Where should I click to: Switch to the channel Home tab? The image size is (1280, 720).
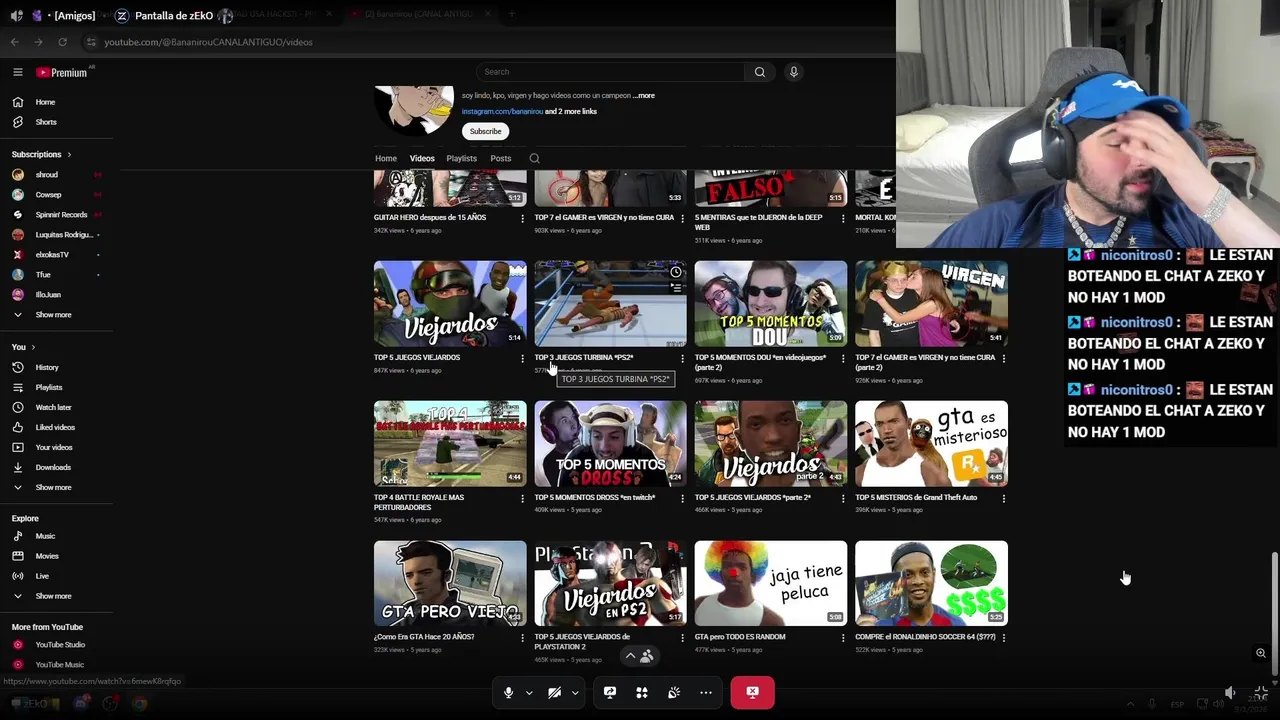tap(385, 158)
